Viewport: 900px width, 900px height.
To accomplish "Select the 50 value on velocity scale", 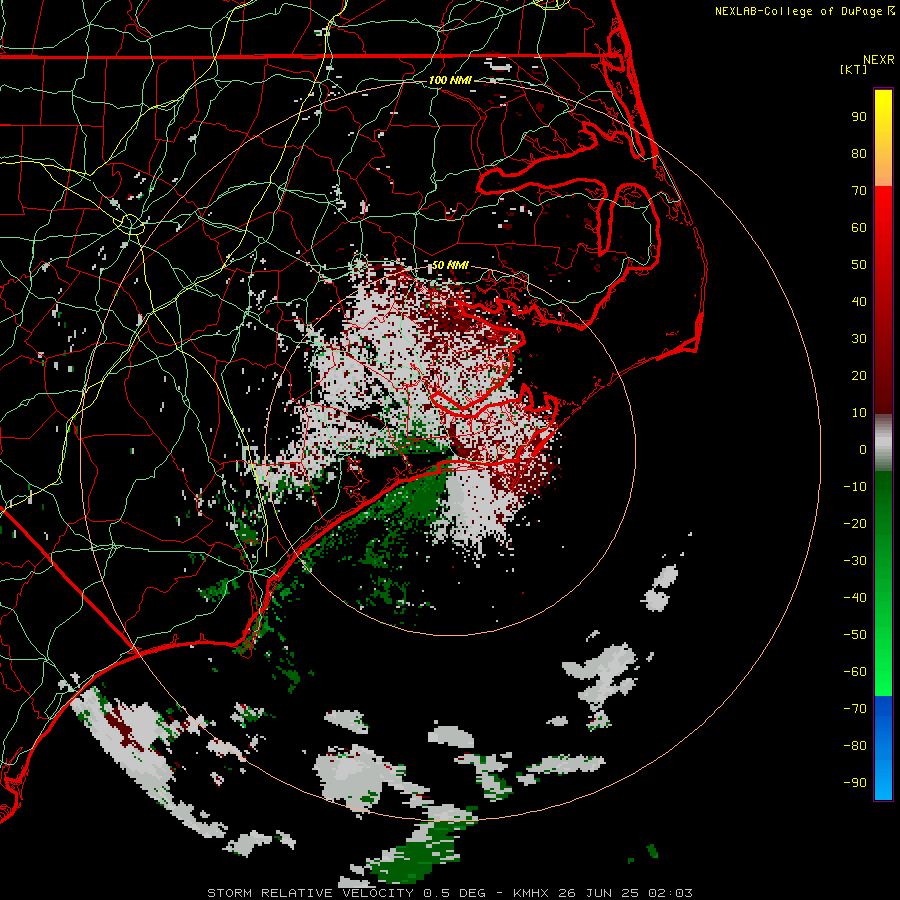I will (859, 265).
